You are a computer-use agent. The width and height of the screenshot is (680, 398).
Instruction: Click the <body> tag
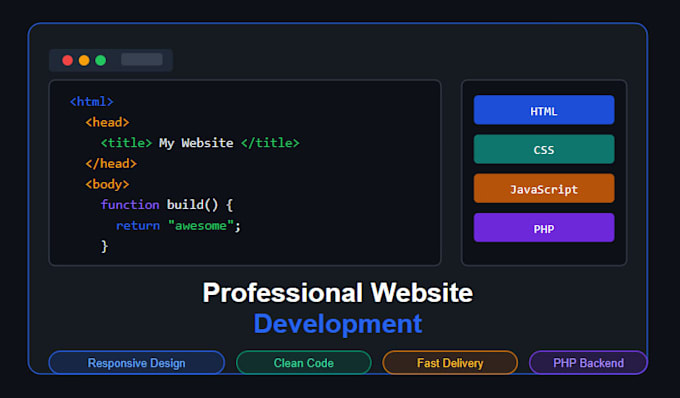107,184
